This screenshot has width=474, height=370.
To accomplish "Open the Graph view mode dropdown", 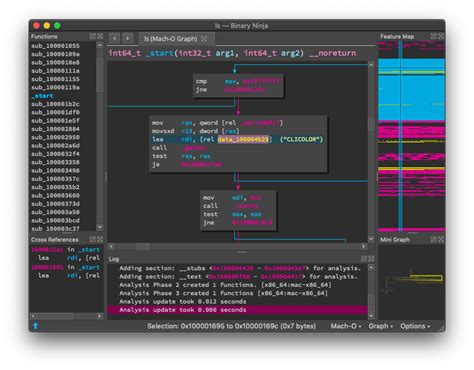I will [x=381, y=326].
